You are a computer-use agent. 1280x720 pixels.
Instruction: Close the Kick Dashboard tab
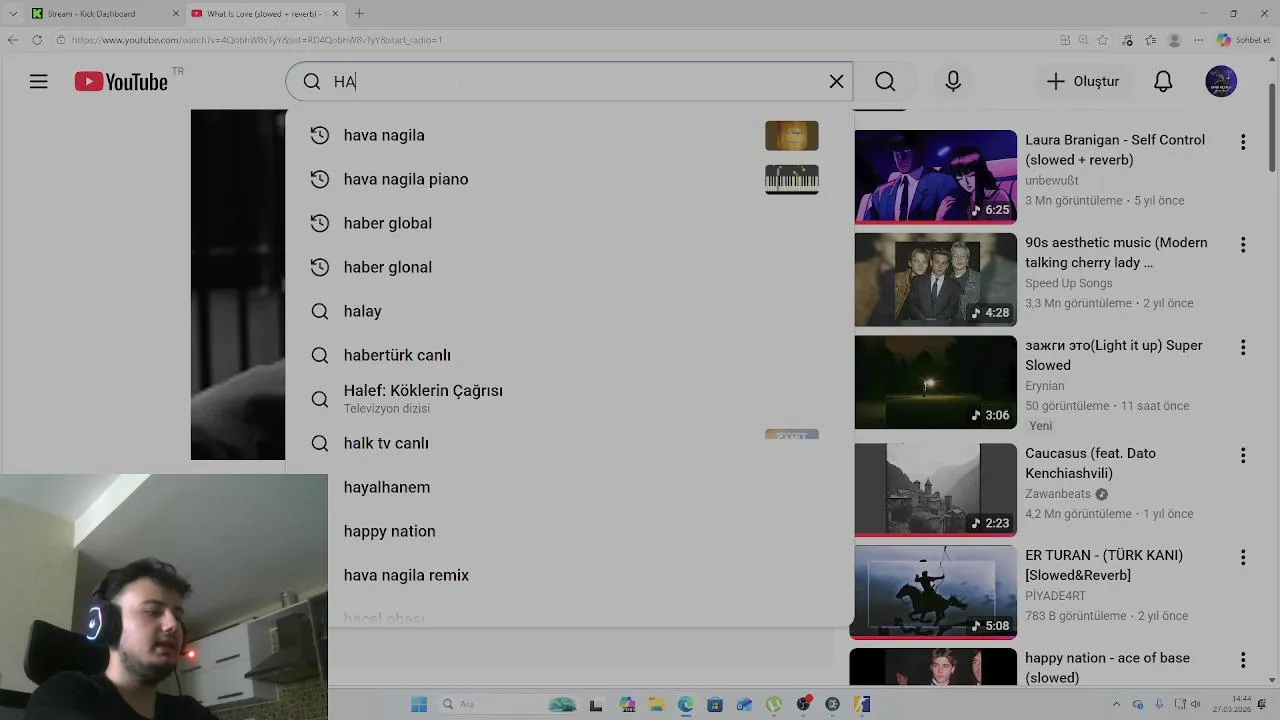pos(176,14)
